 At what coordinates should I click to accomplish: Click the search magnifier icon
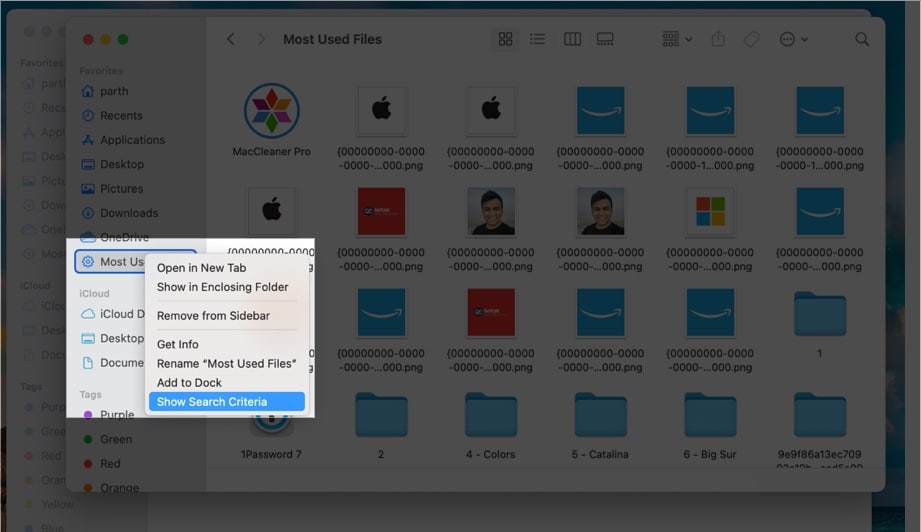[862, 39]
